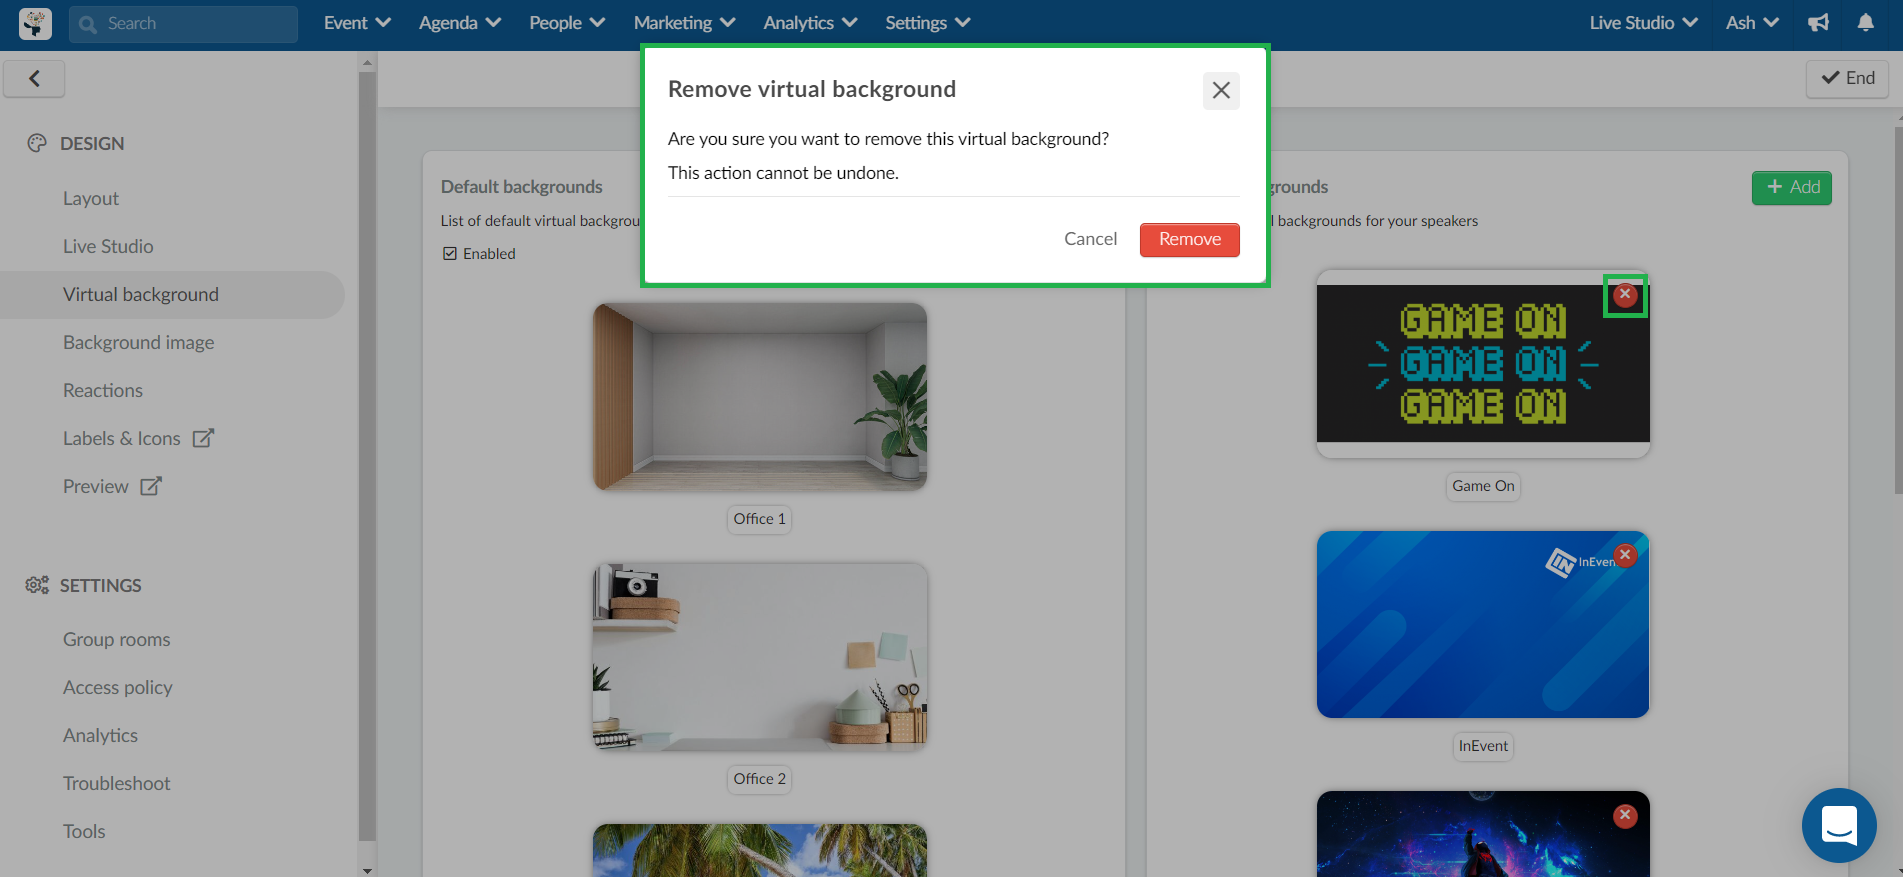
Task: Open Layout in the sidebar
Action: [91, 198]
